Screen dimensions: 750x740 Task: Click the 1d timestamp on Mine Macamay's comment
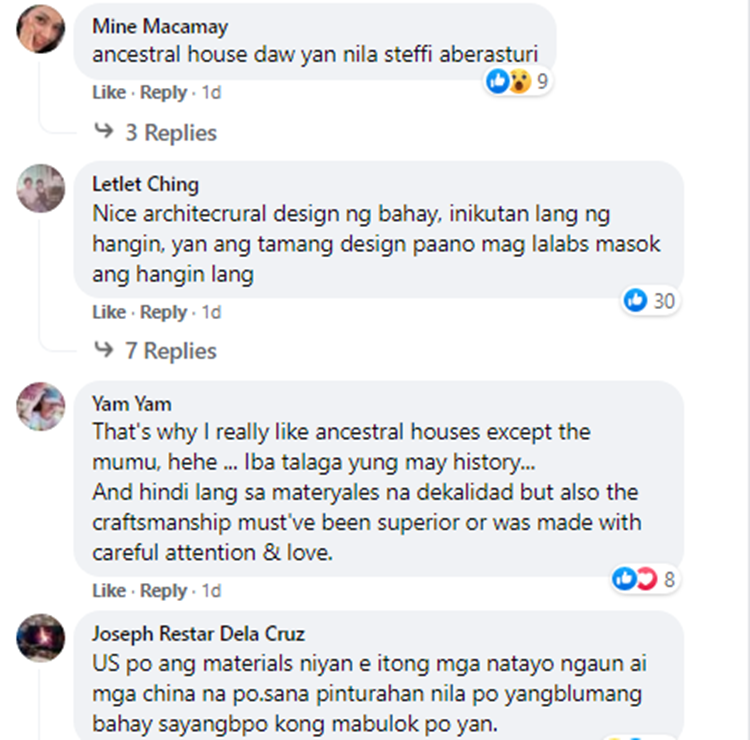click(211, 92)
